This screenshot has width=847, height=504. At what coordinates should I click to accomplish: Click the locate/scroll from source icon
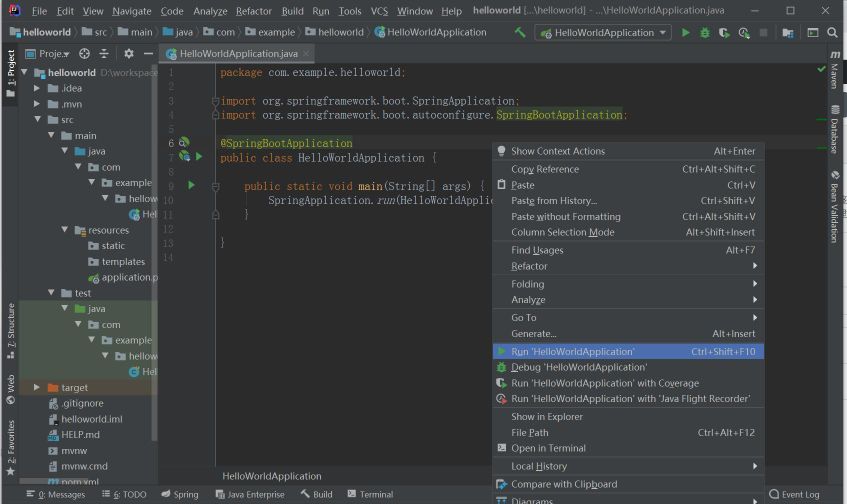pos(84,53)
